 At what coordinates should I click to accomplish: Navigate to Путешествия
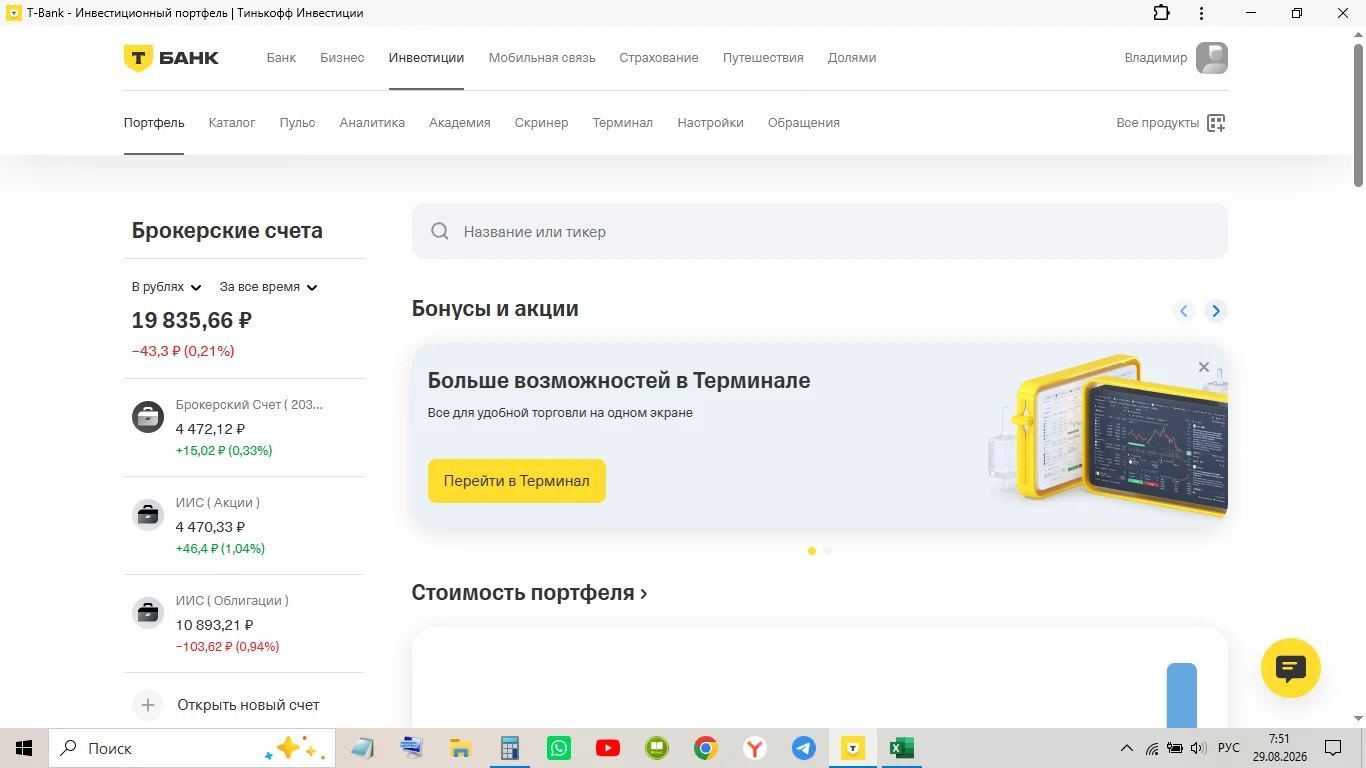tap(763, 58)
